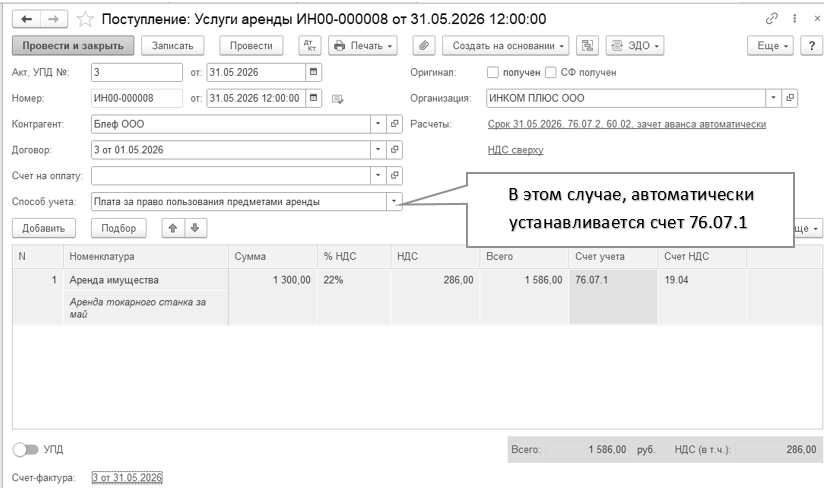Open help question mark button
This screenshot has height=504, width=834.
812,46
